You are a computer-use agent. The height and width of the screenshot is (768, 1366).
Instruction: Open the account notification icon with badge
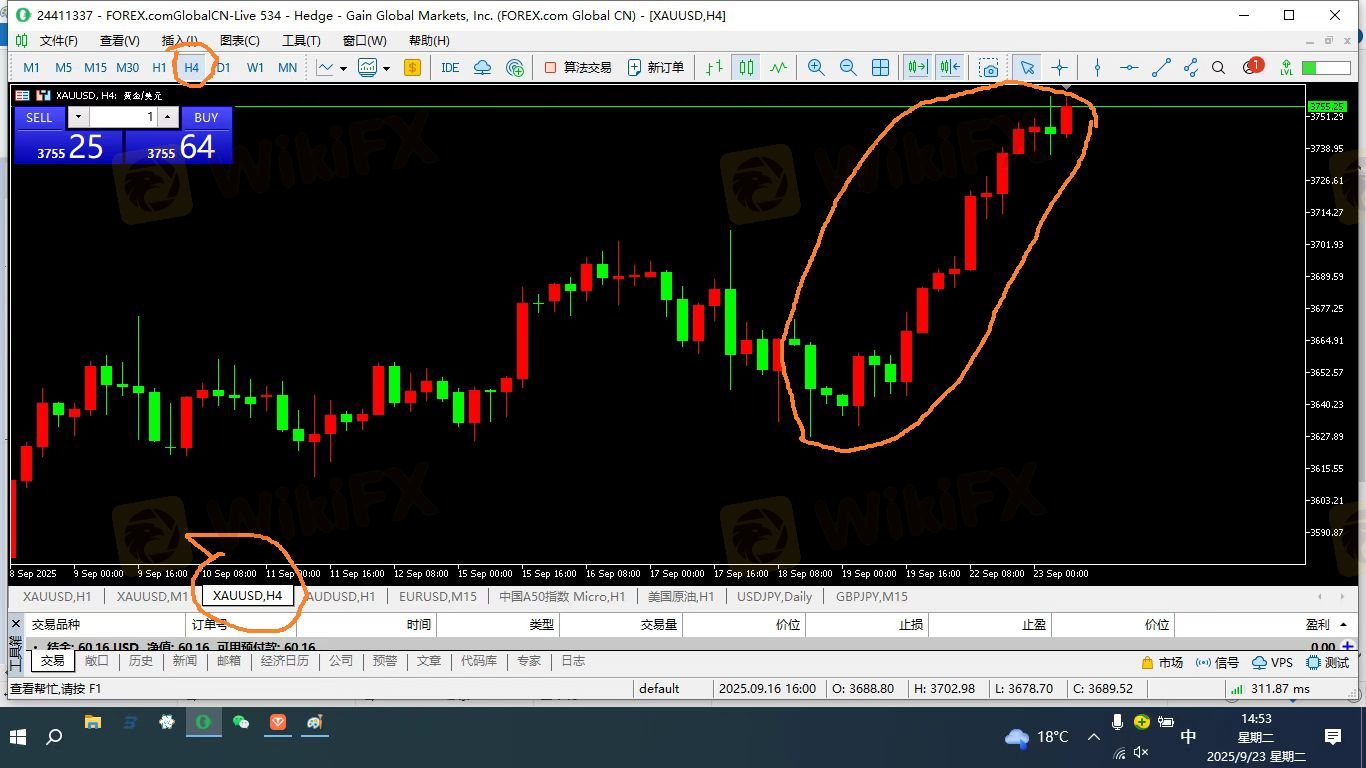click(x=1252, y=67)
